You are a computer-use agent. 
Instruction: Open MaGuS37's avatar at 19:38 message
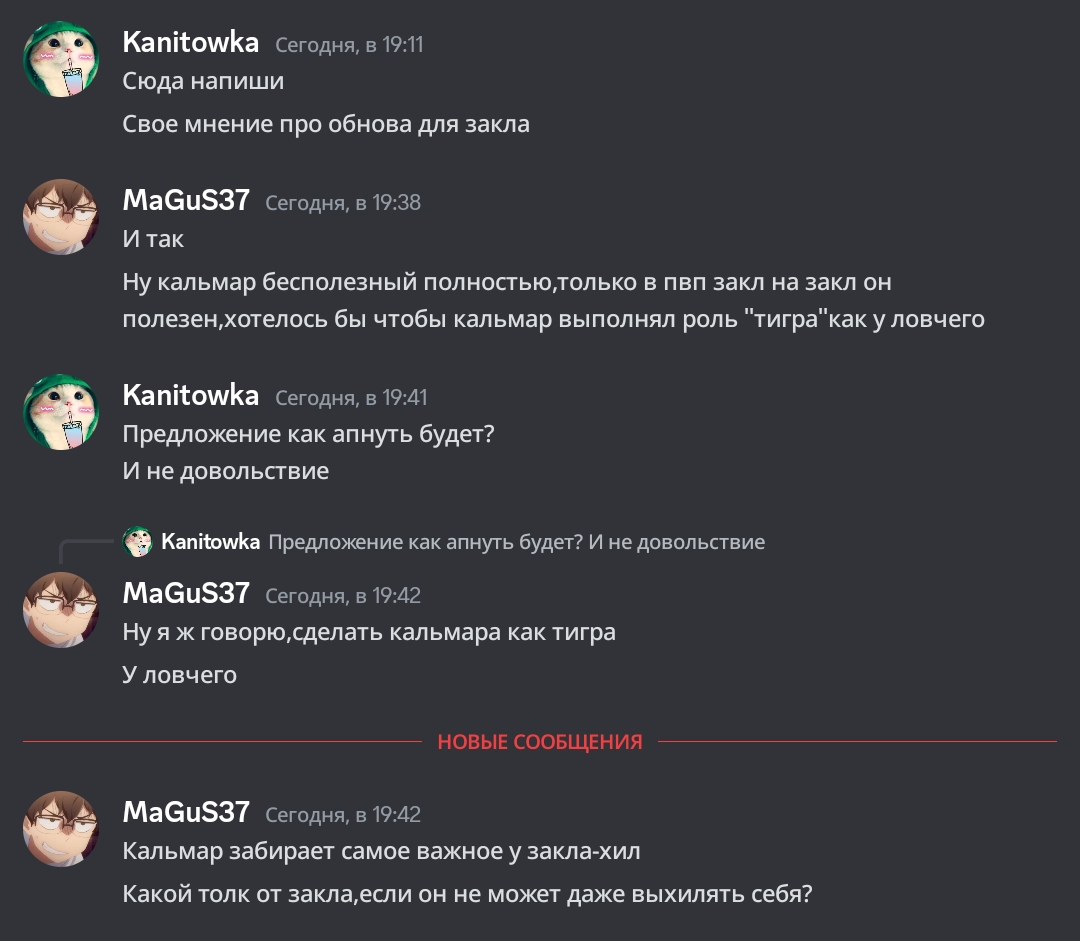[x=61, y=217]
